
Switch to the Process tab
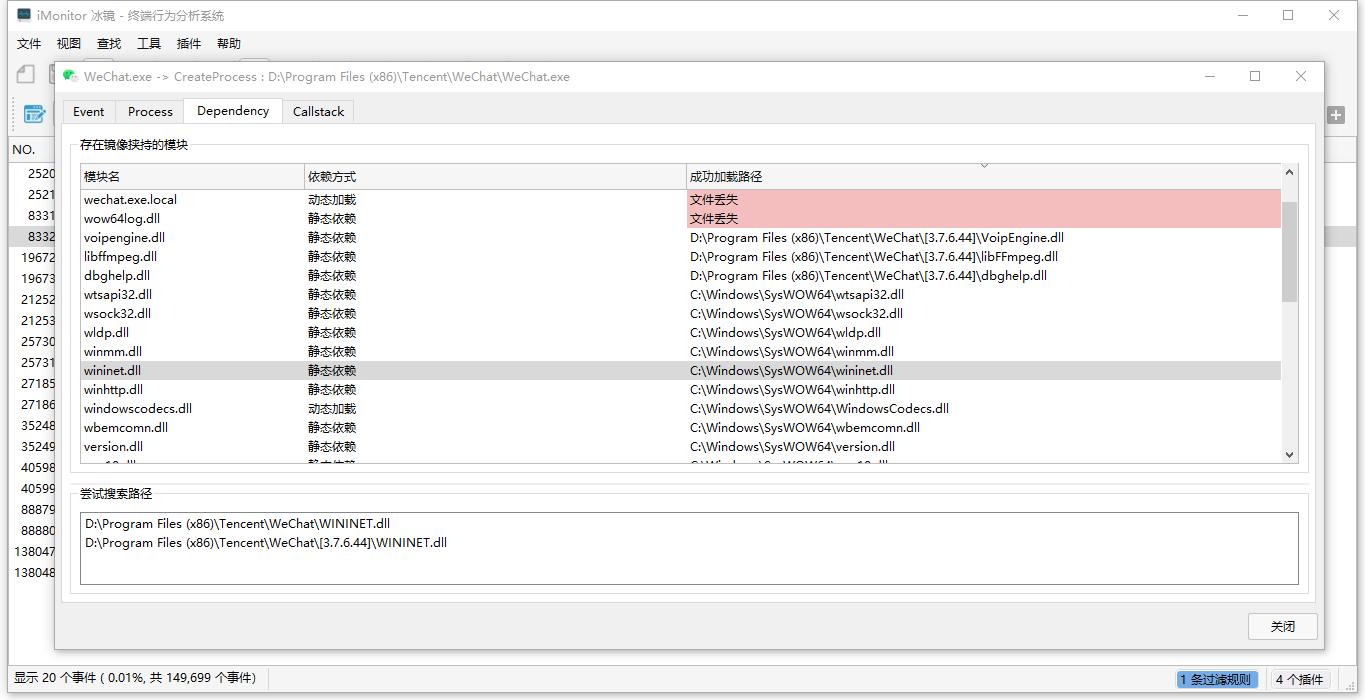point(149,111)
